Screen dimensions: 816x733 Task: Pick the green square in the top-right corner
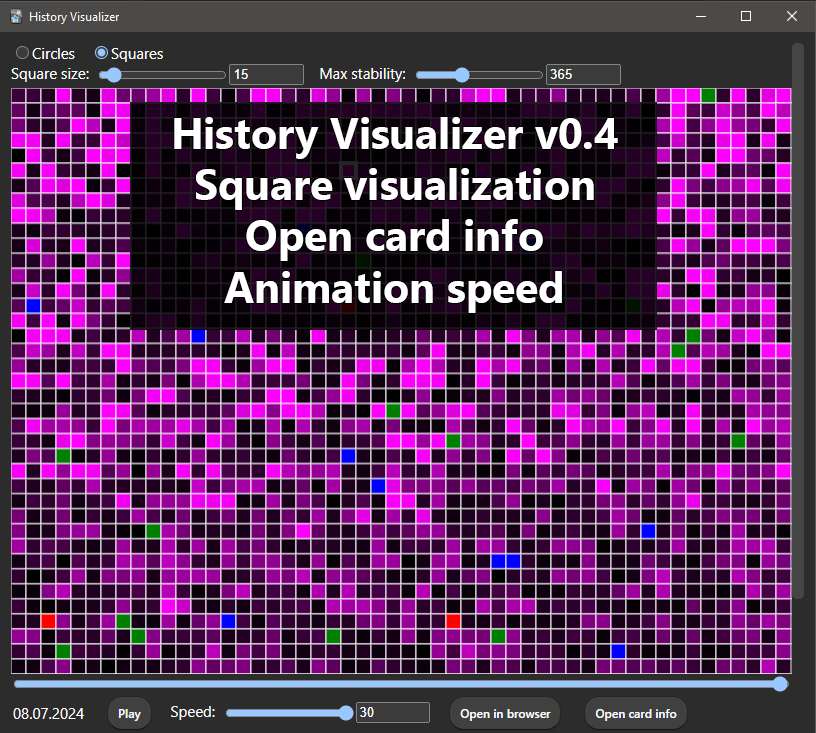click(x=708, y=95)
